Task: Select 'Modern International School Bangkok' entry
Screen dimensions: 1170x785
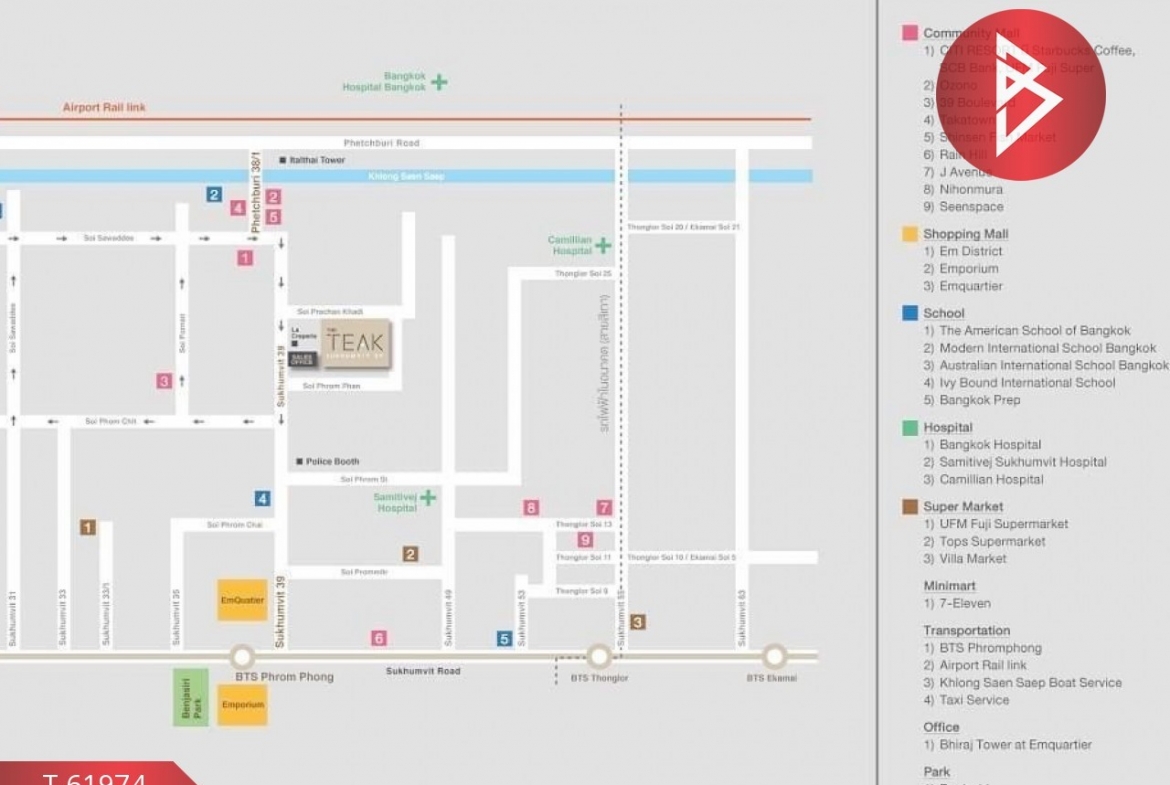Action: (1048, 348)
